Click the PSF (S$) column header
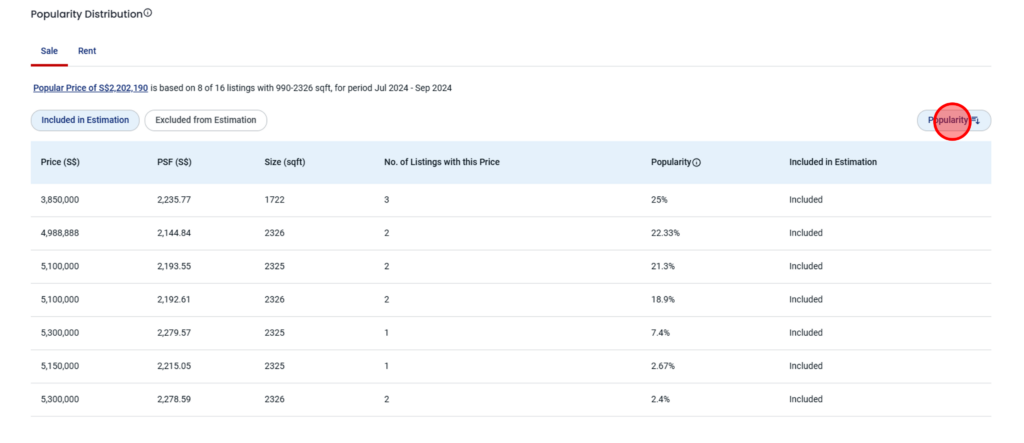The image size is (1024, 443). click(174, 162)
